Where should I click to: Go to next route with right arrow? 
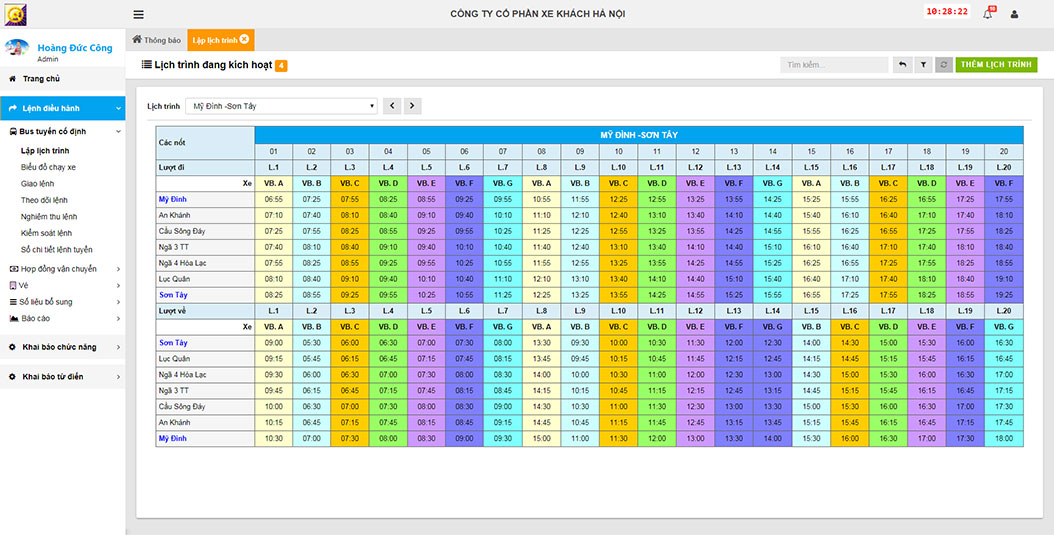point(412,105)
